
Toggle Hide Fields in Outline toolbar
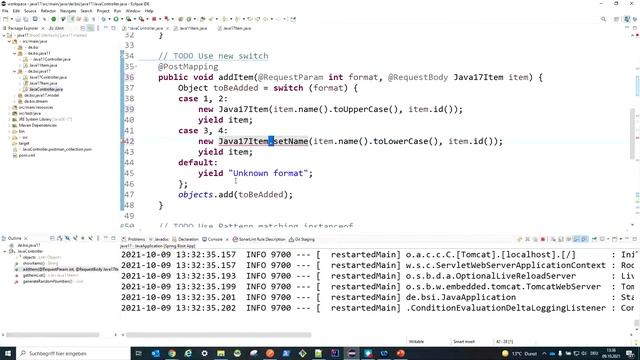[x=67, y=238]
